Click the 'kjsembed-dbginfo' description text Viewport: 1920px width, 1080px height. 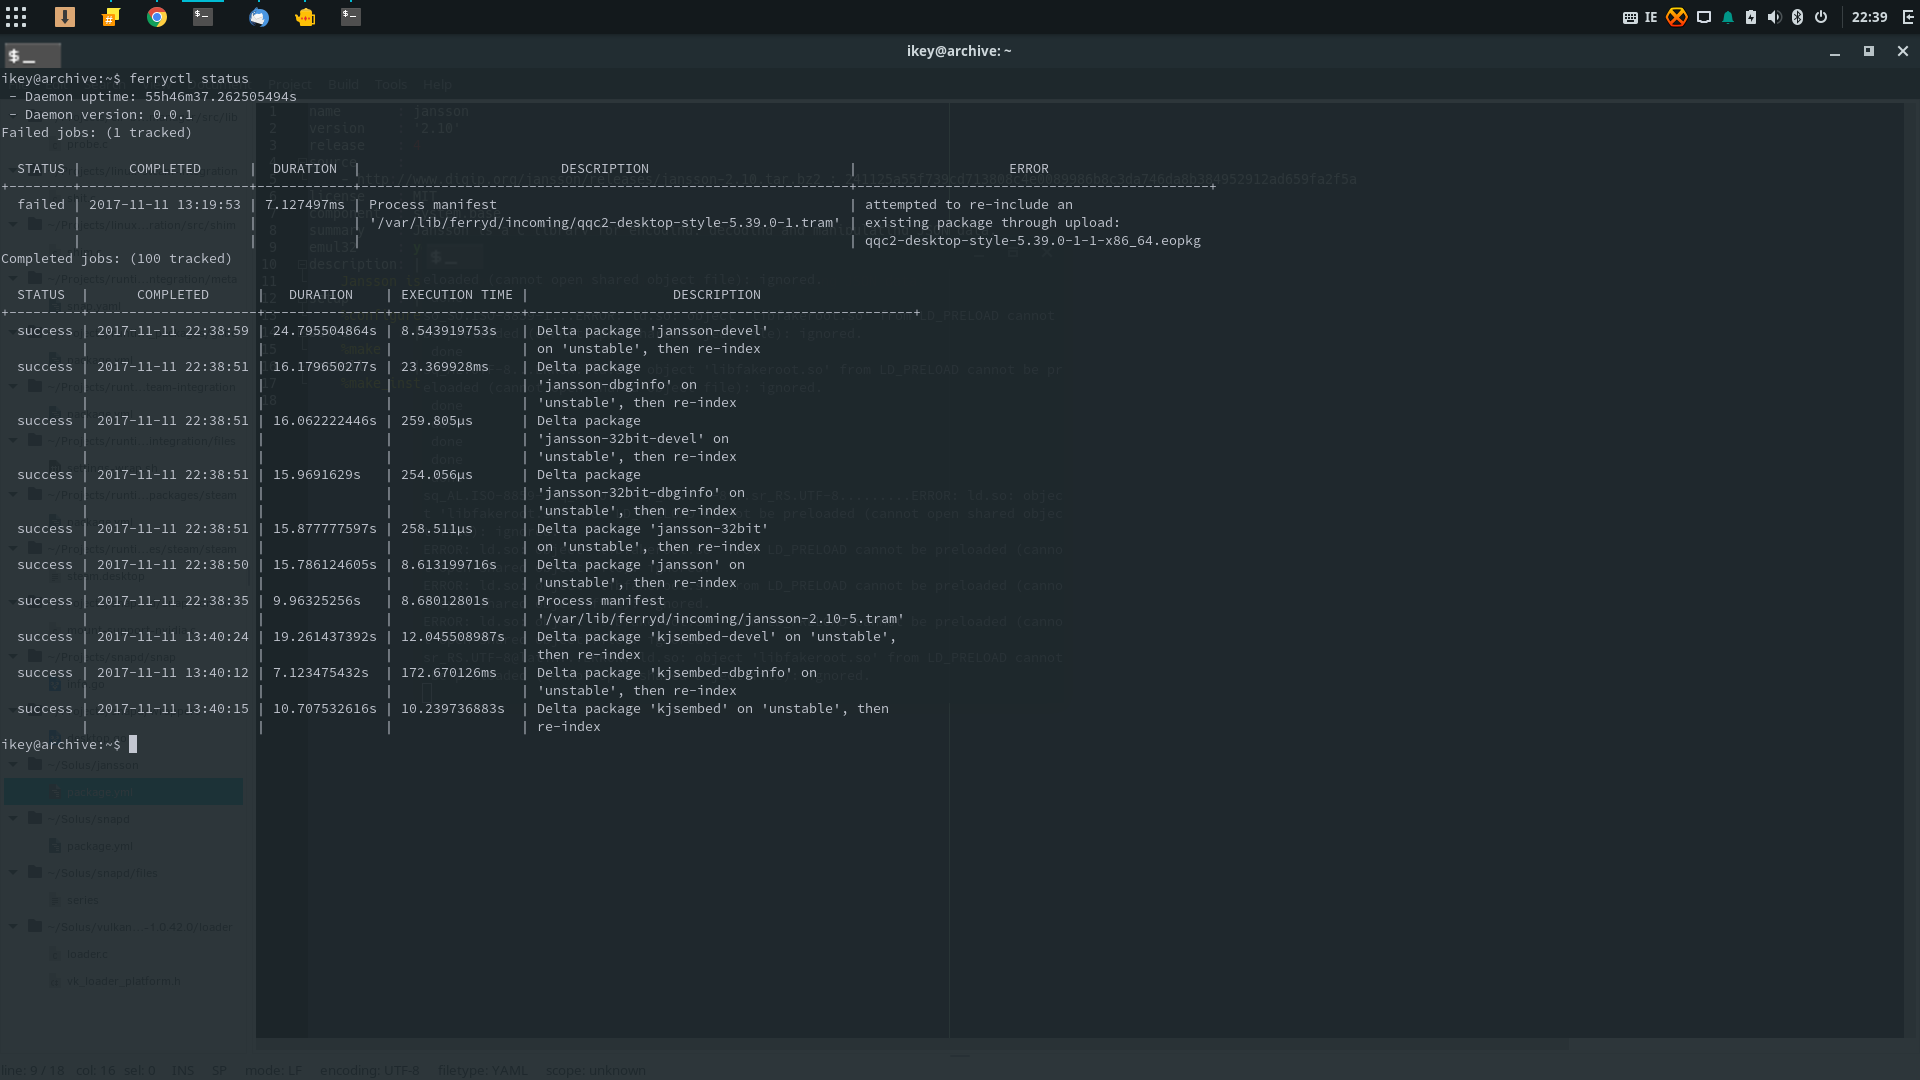click(x=721, y=673)
